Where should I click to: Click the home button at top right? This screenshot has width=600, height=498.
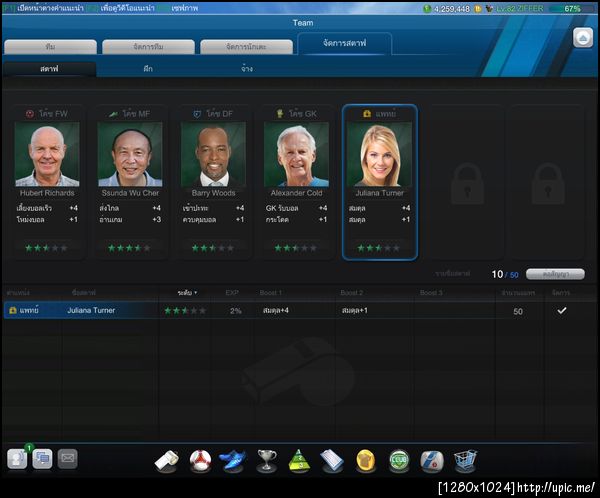(x=583, y=38)
